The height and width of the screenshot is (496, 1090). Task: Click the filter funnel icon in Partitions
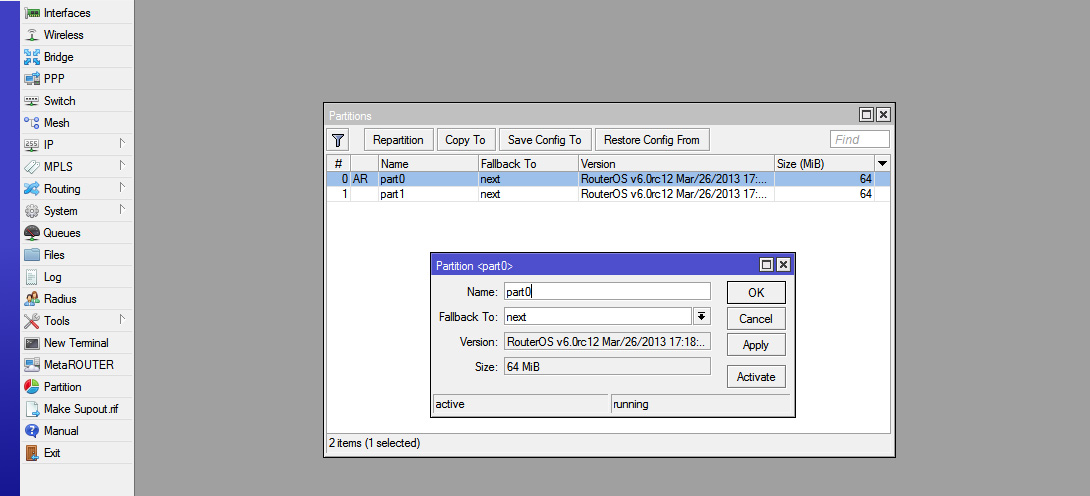point(338,140)
